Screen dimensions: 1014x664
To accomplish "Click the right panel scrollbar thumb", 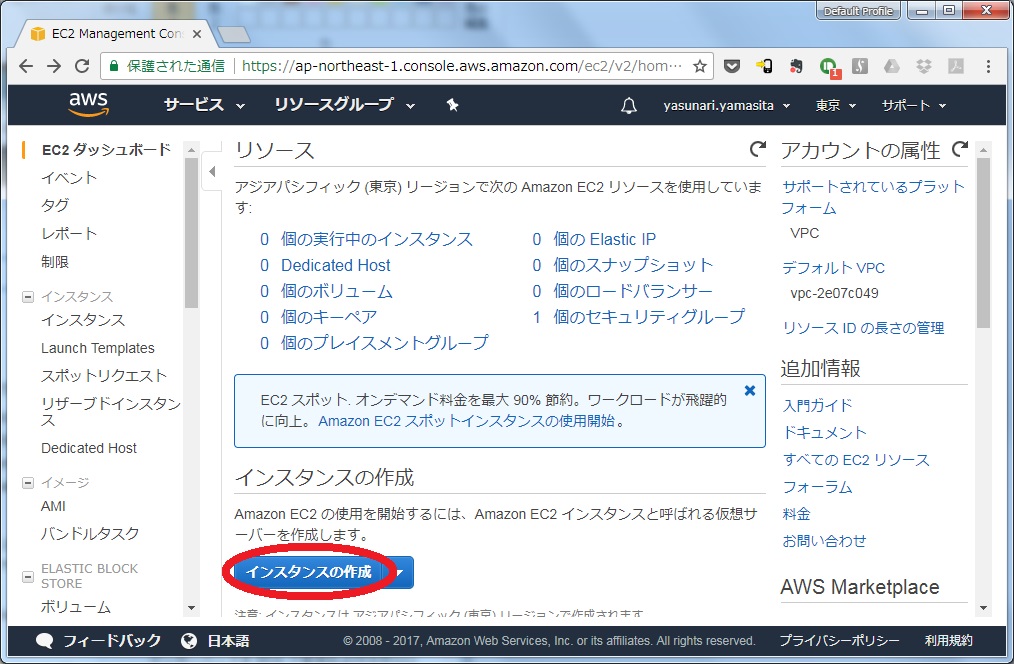I will [x=983, y=242].
